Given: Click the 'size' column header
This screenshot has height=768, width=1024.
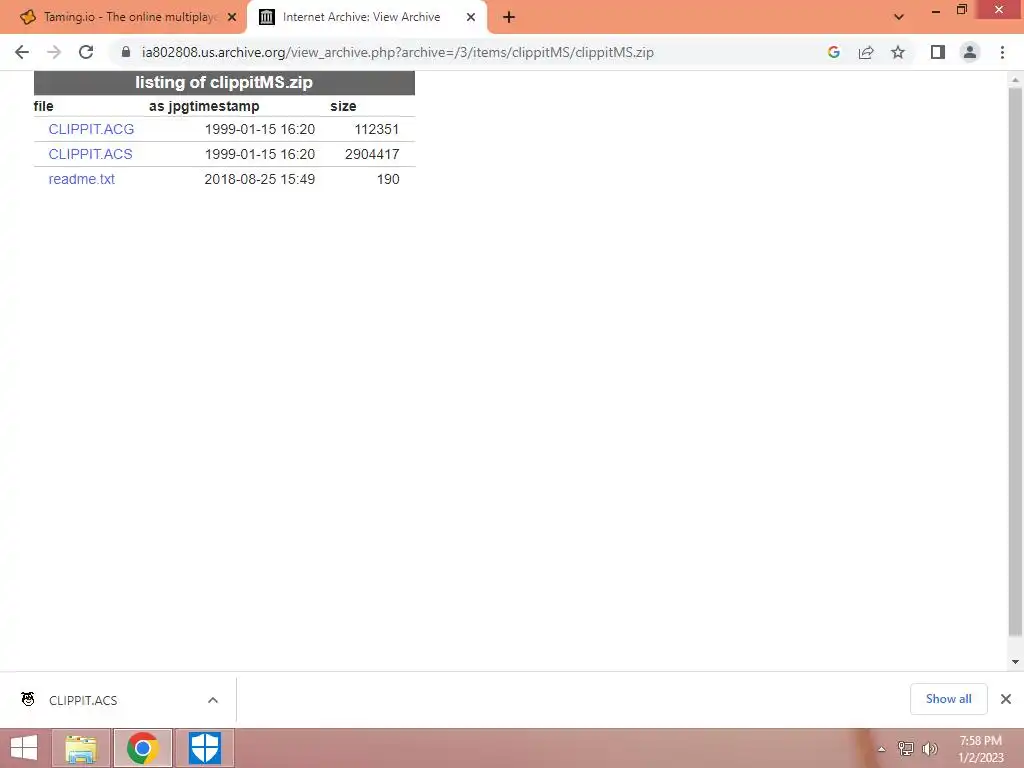Looking at the screenshot, I should (x=343, y=106).
